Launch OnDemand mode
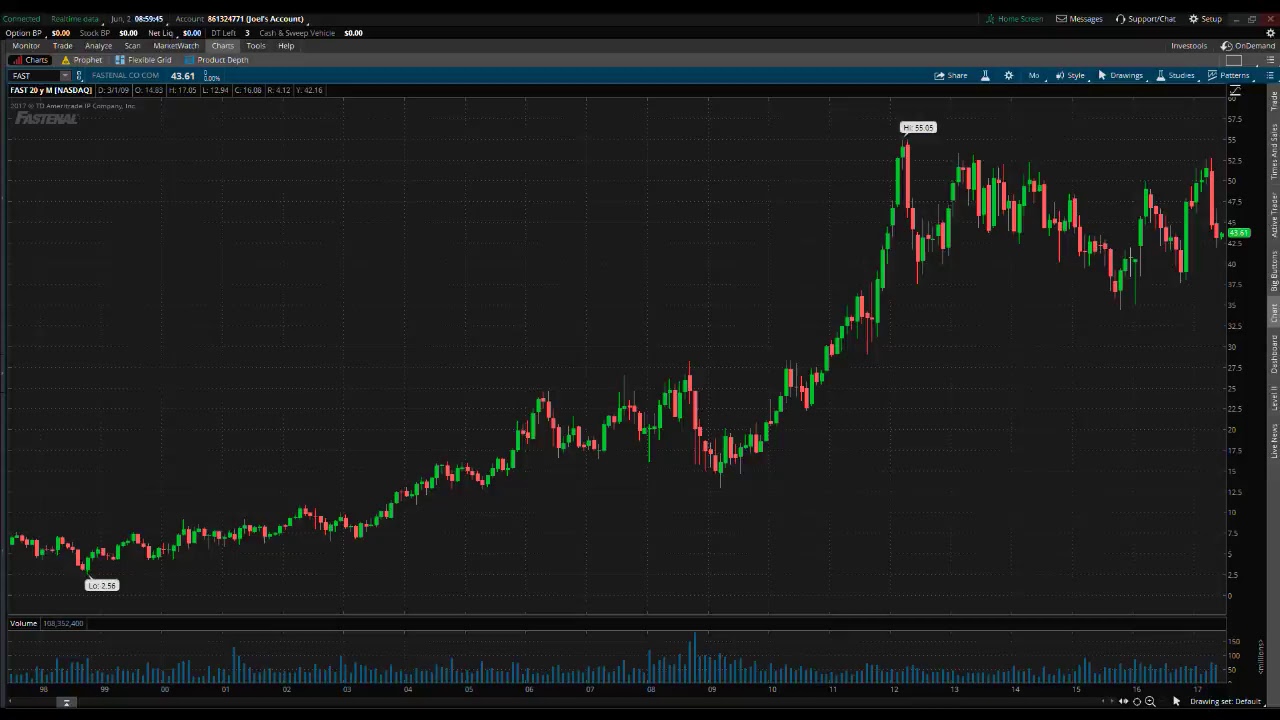1280x720 pixels. tap(1248, 46)
